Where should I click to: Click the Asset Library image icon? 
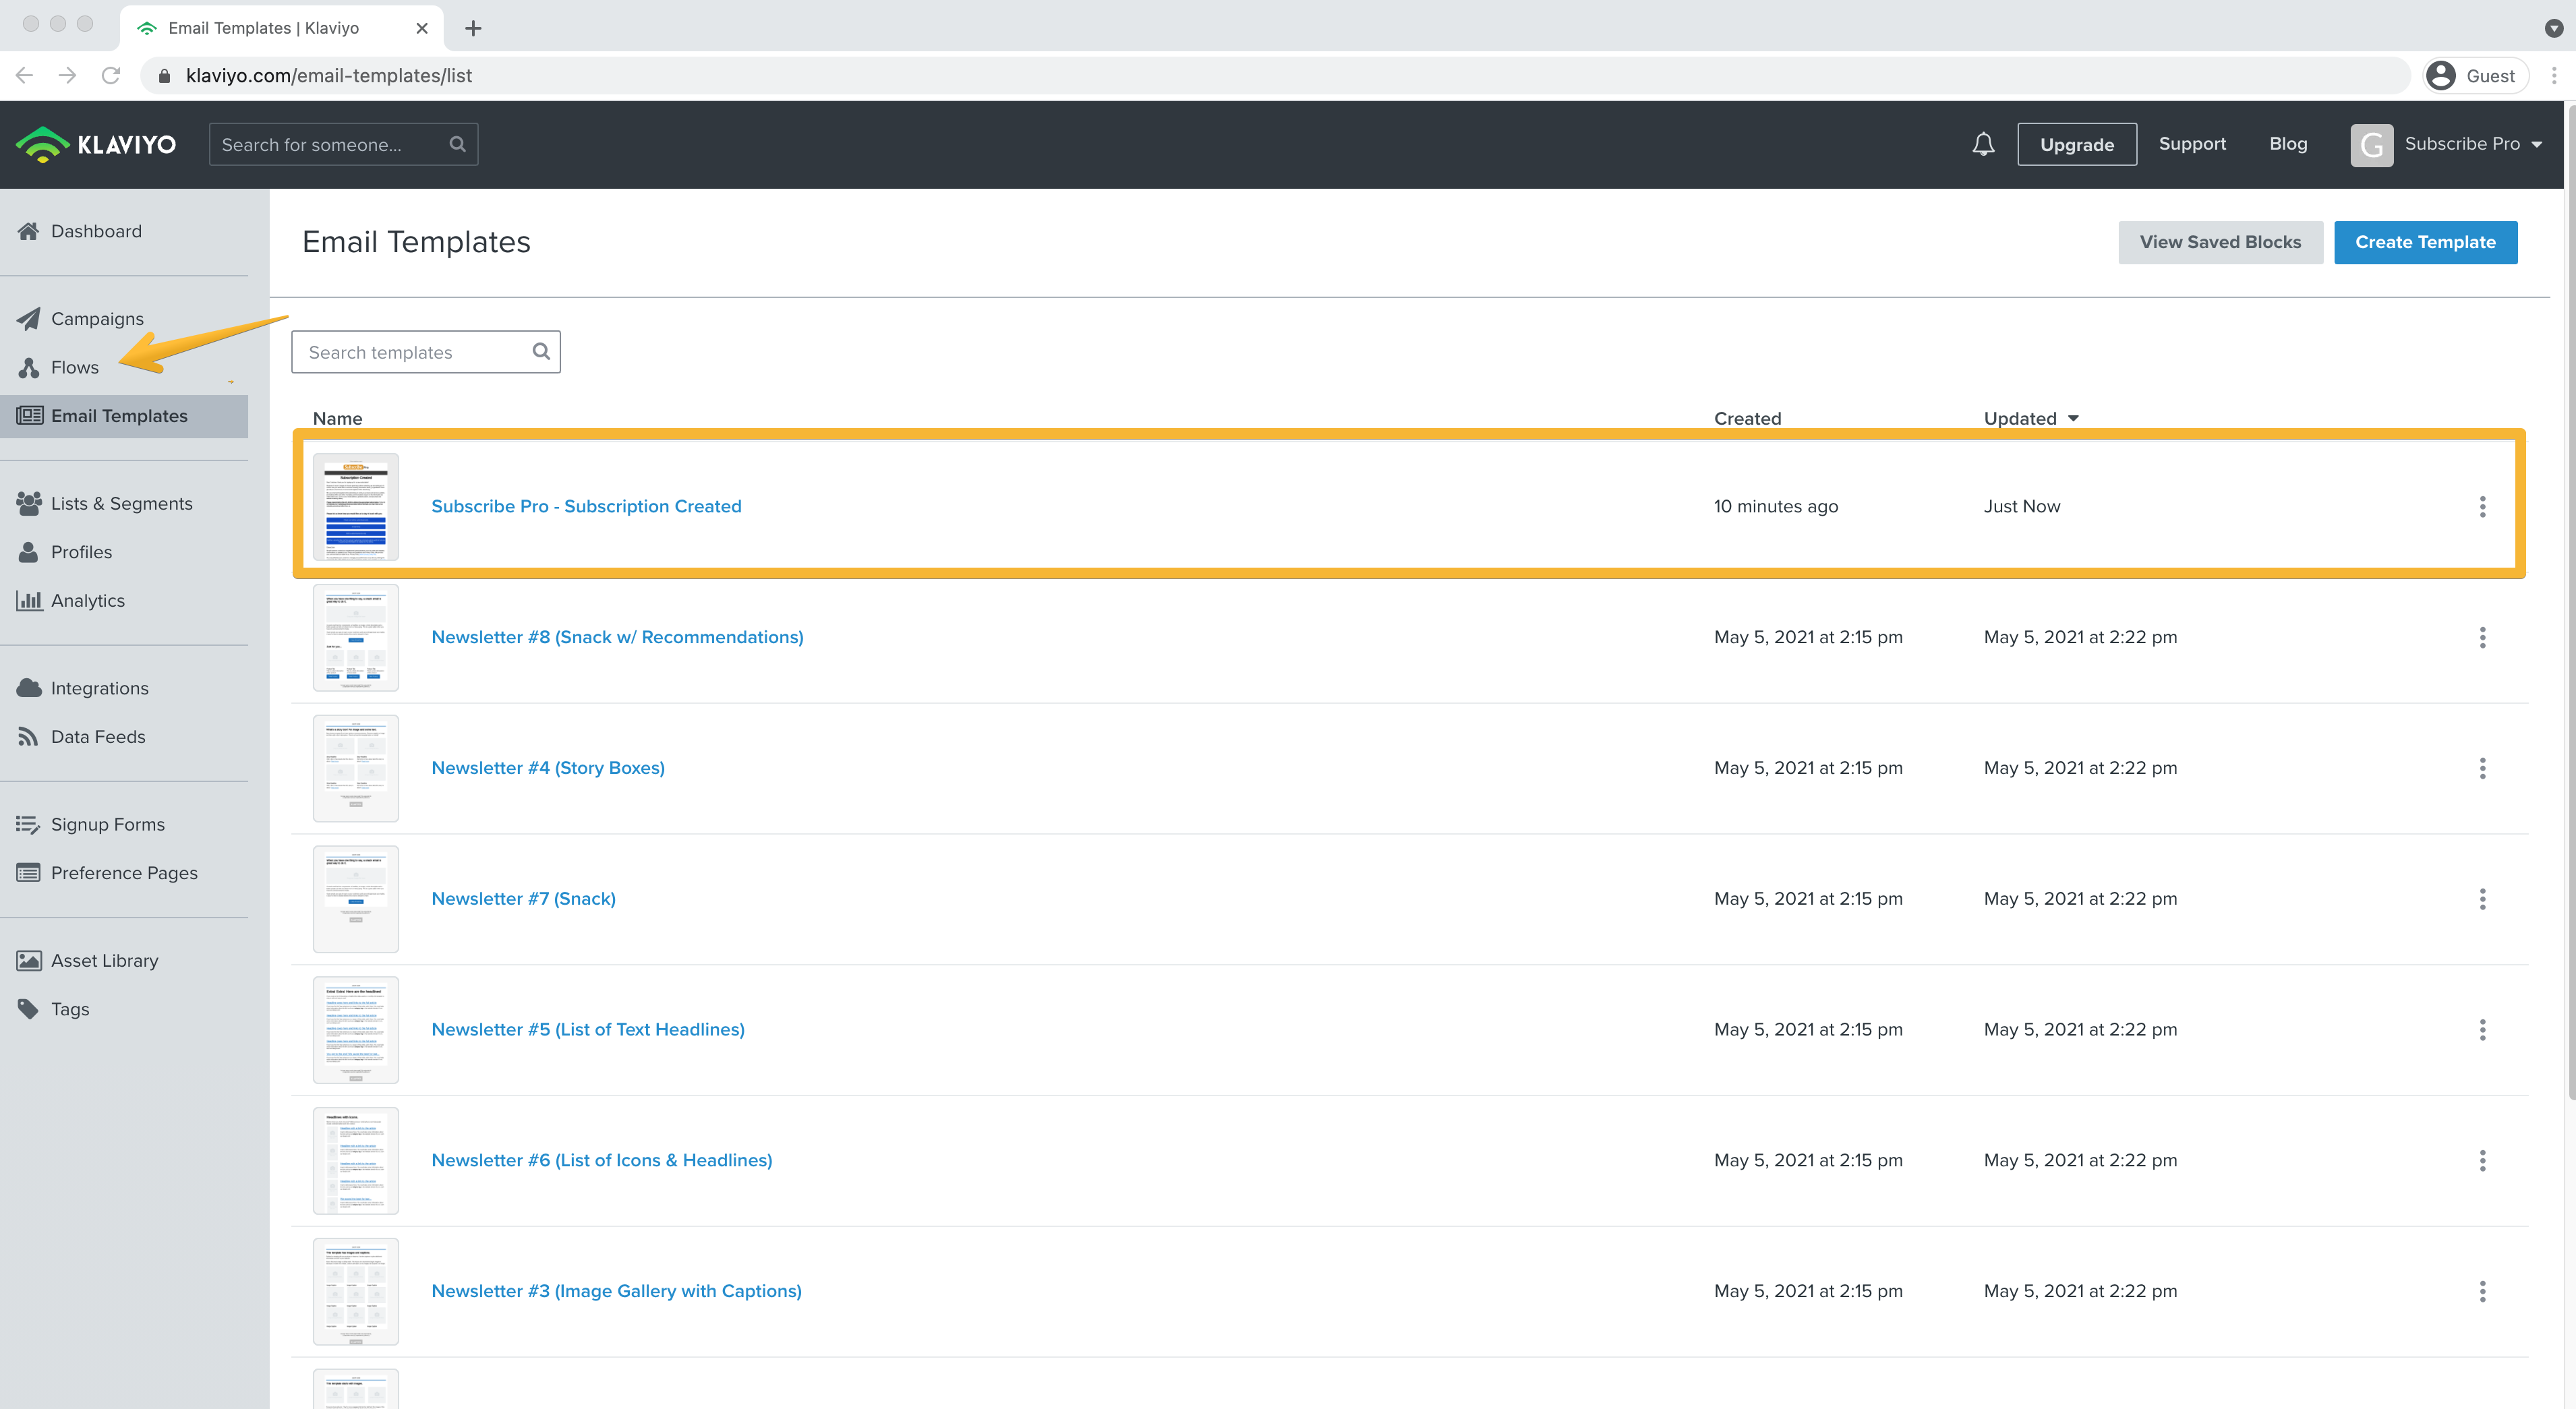[x=28, y=960]
